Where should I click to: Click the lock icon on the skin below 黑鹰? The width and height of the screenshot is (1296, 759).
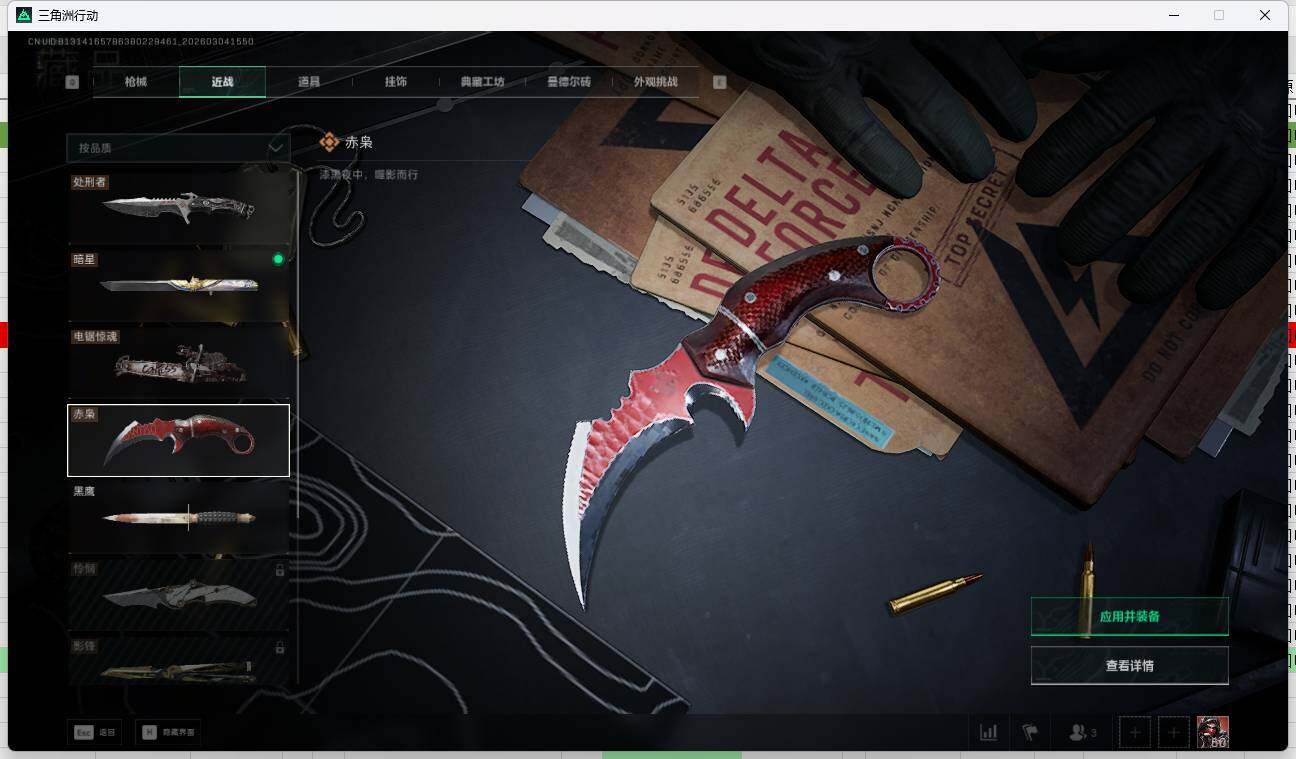point(280,570)
